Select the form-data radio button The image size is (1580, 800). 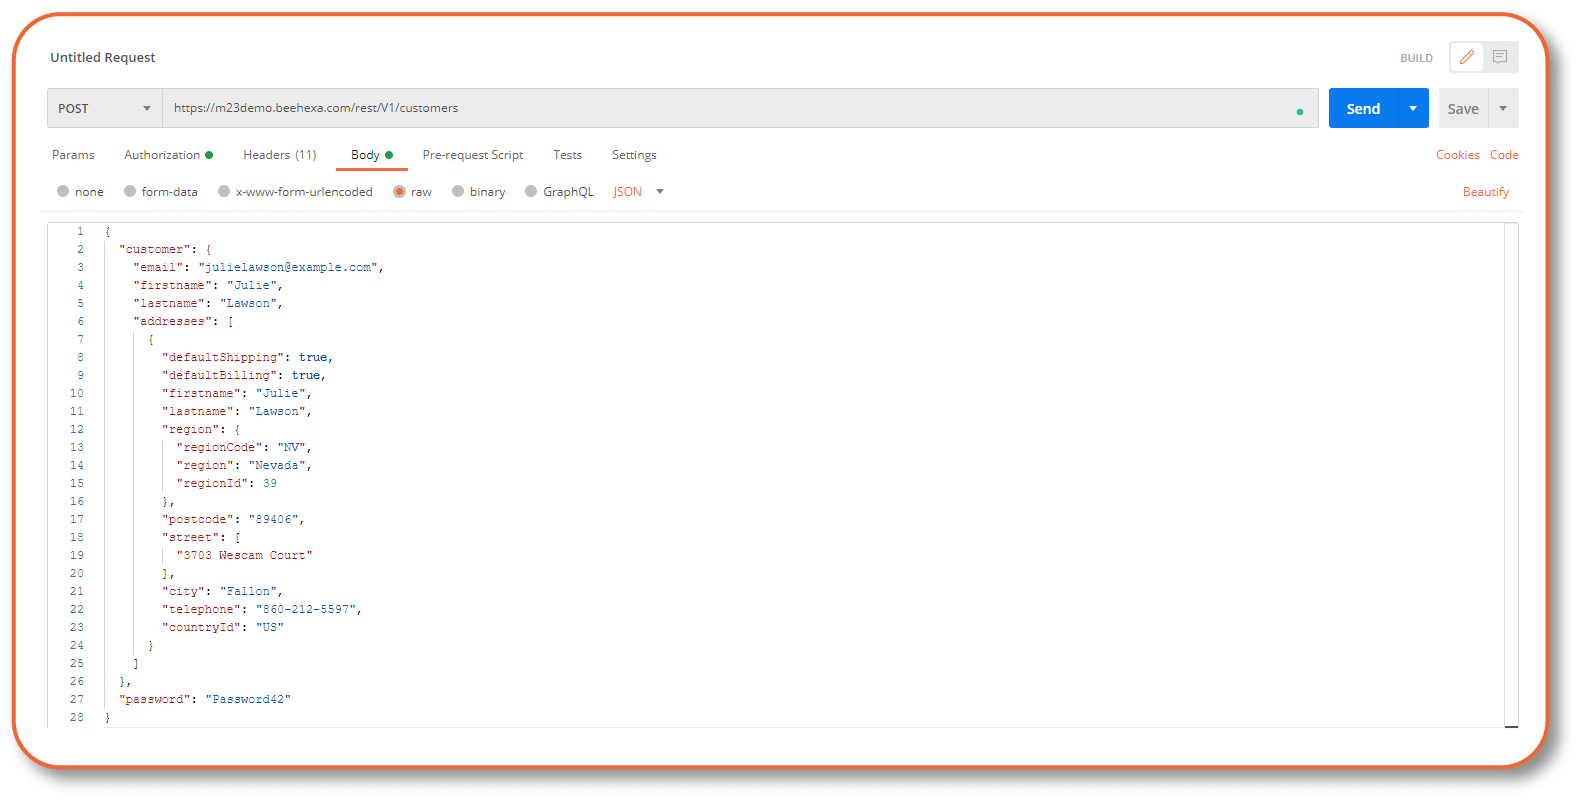coord(130,191)
